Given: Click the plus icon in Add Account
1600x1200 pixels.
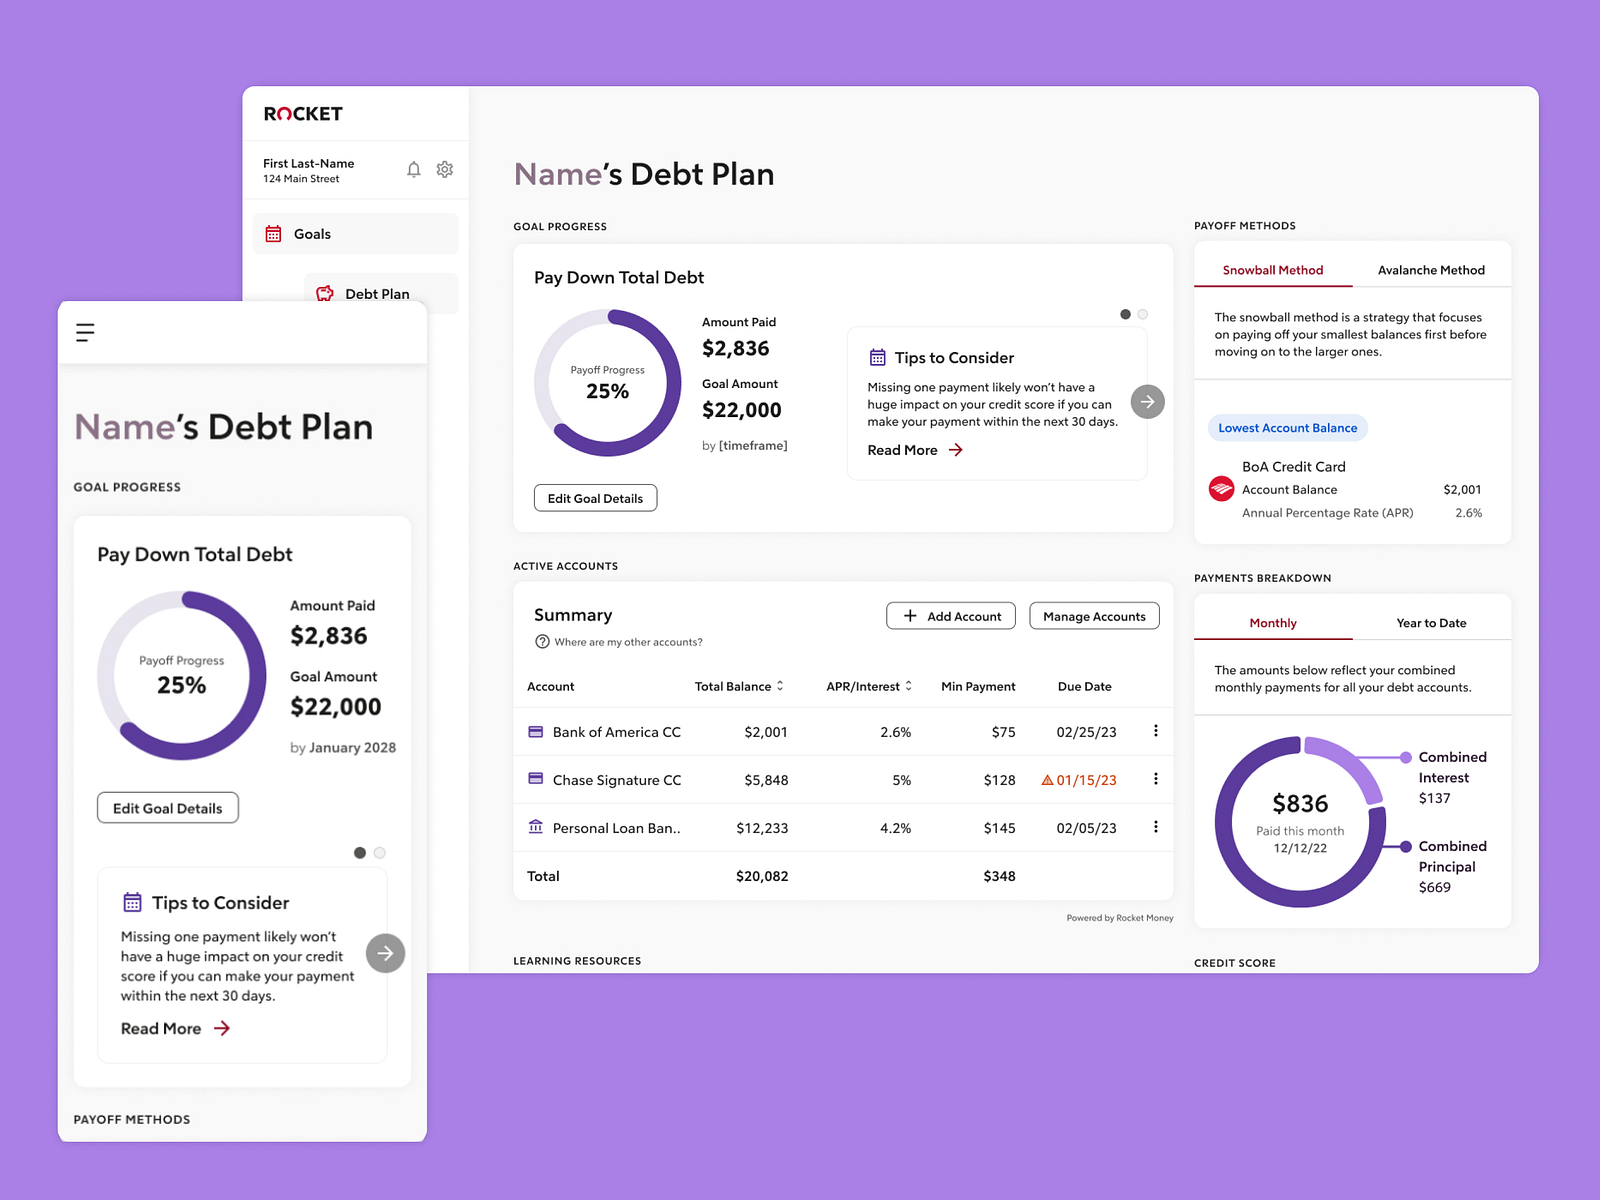Looking at the screenshot, I should (910, 616).
